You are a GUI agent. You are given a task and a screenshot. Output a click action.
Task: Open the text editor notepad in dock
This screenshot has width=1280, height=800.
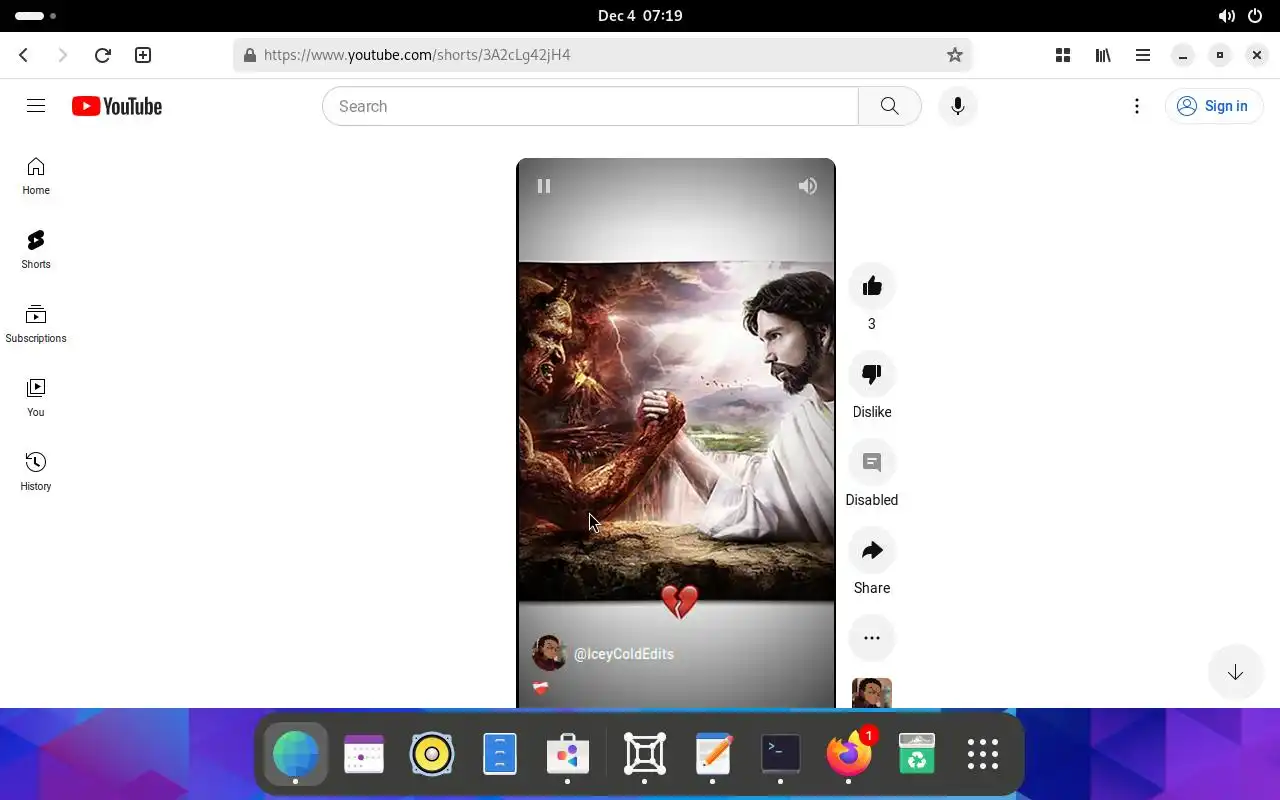click(x=713, y=754)
